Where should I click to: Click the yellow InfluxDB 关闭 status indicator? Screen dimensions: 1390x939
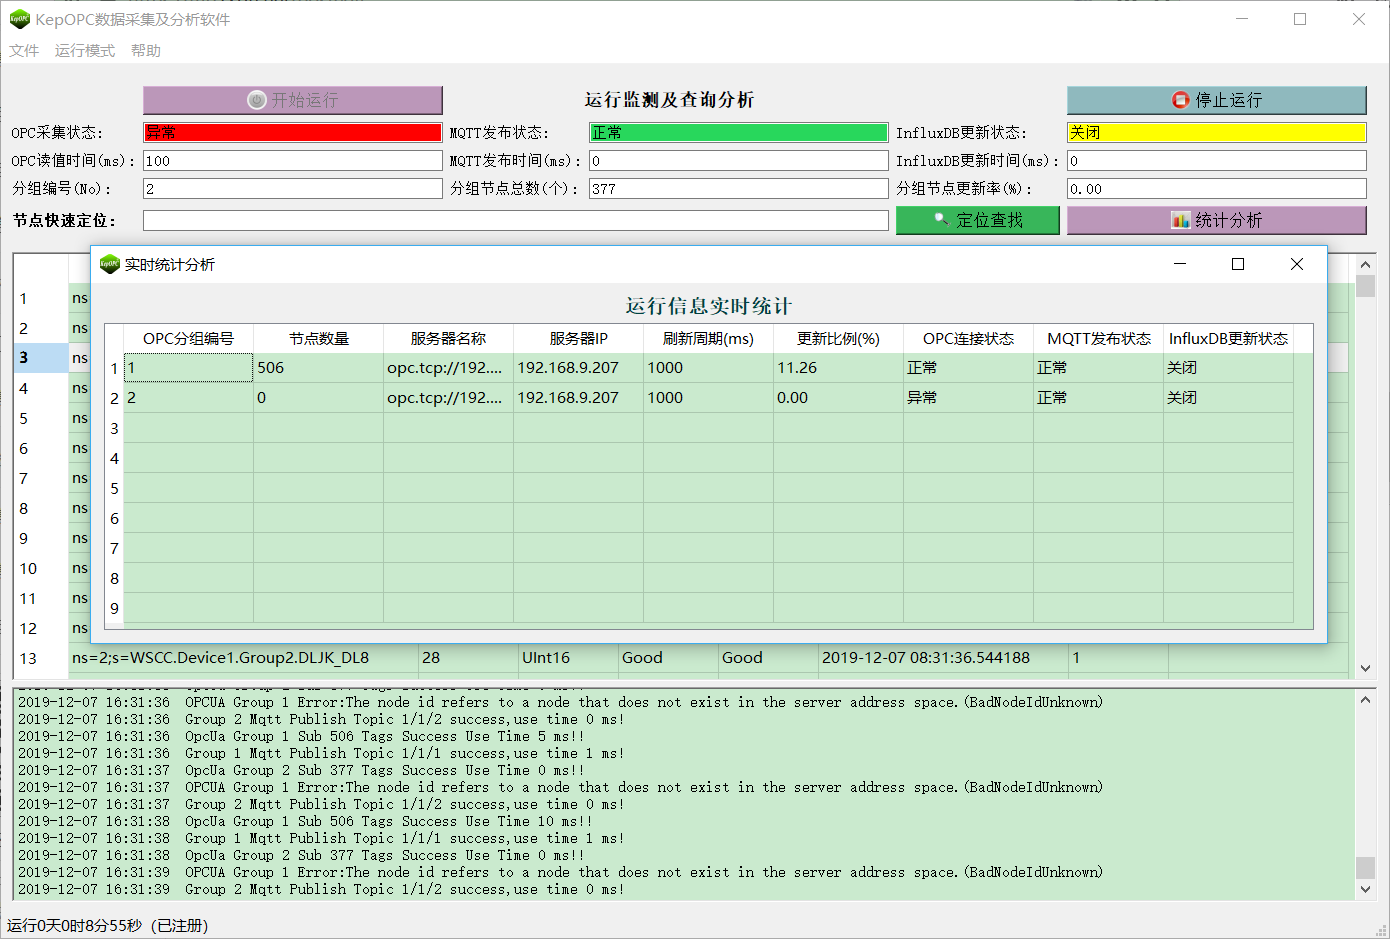[1216, 131]
